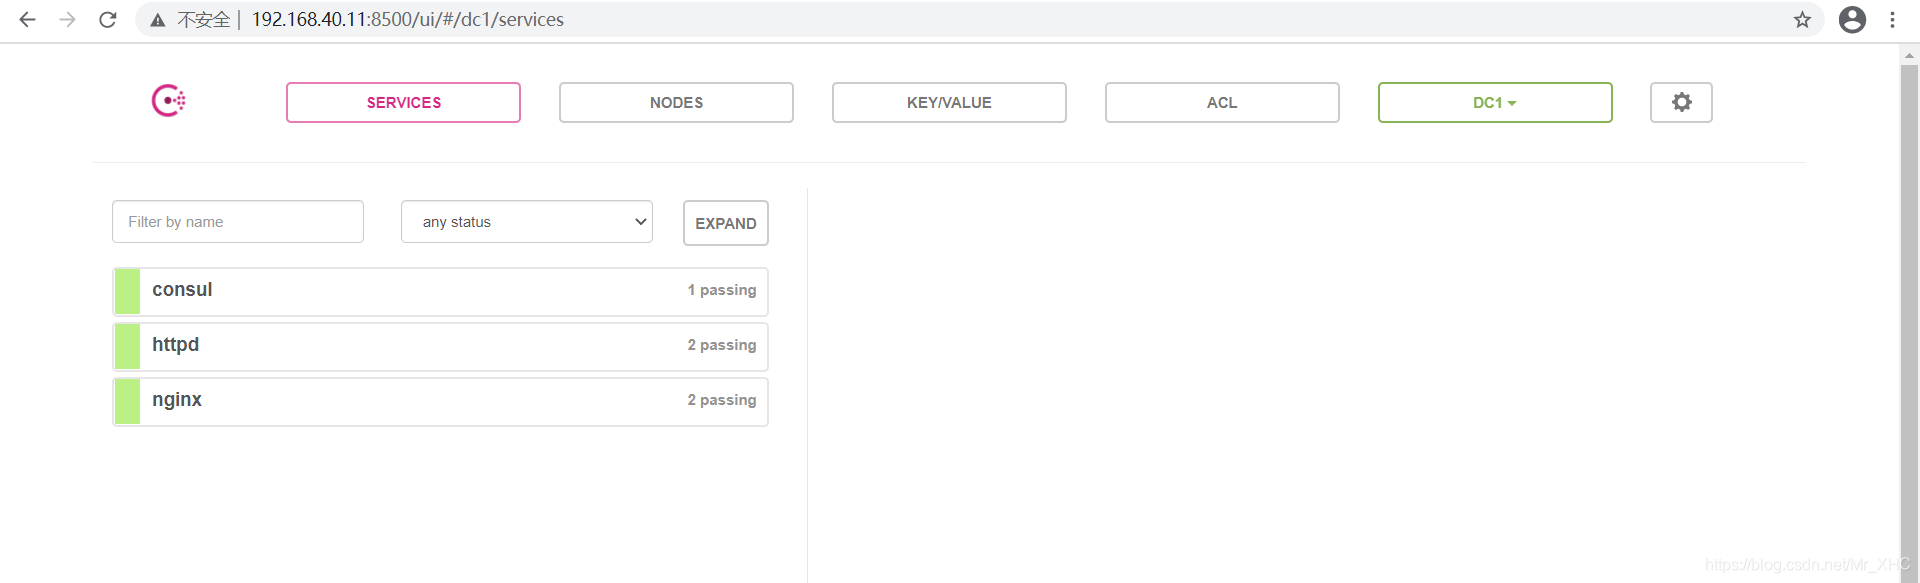Bookmark this page with the star icon
Image resolution: width=1920 pixels, height=583 pixels.
click(x=1802, y=19)
